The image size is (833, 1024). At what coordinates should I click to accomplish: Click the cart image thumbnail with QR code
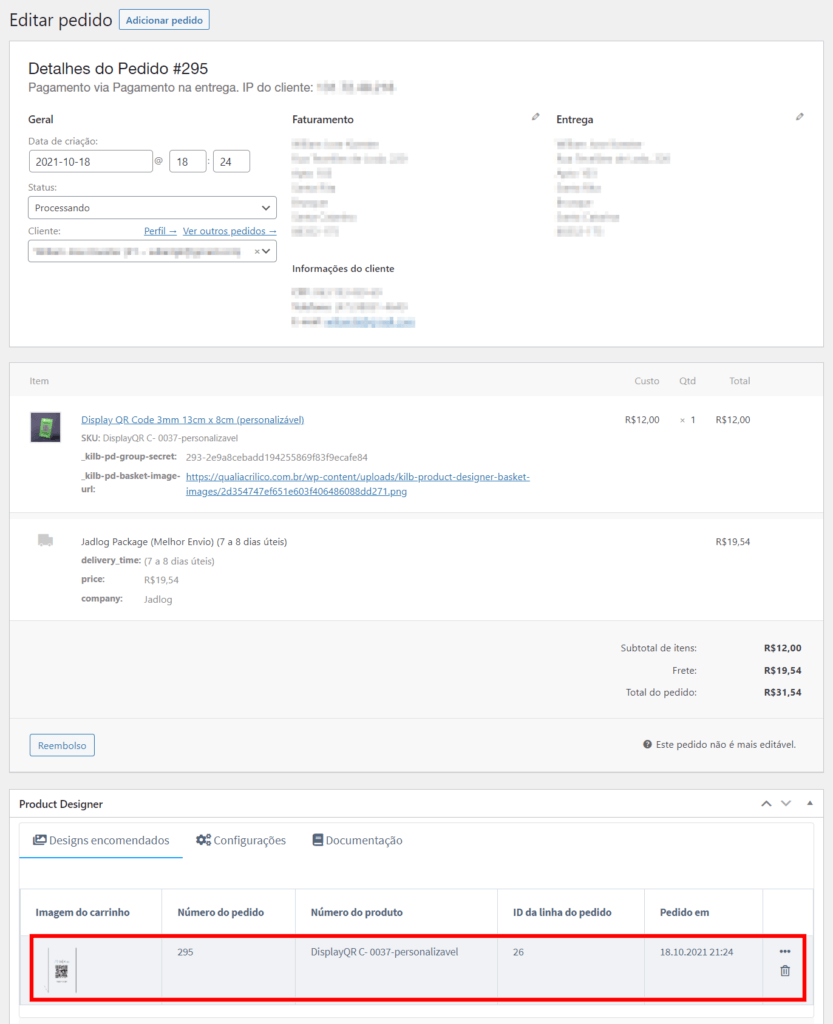point(61,970)
